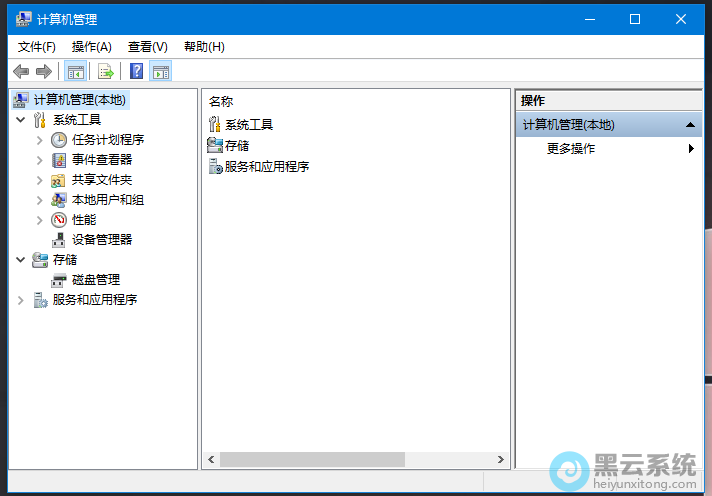This screenshot has height=496, width=712.
Task: Click the 系统工具 wrench icon in tree
Action: 40,120
